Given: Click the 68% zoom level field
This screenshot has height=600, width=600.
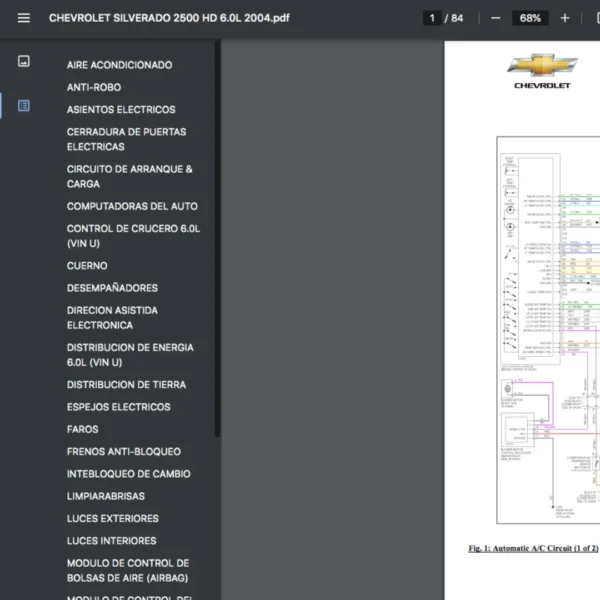Looking at the screenshot, I should (x=530, y=18).
